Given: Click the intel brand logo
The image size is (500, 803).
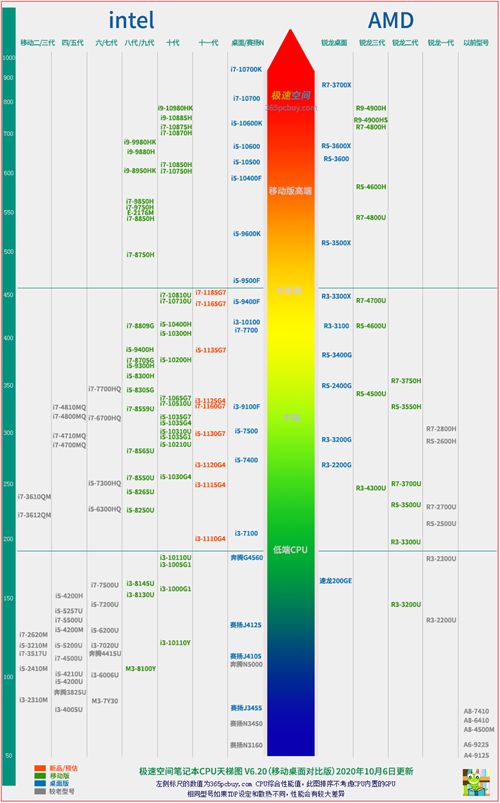Looking at the screenshot, I should (x=131, y=20).
